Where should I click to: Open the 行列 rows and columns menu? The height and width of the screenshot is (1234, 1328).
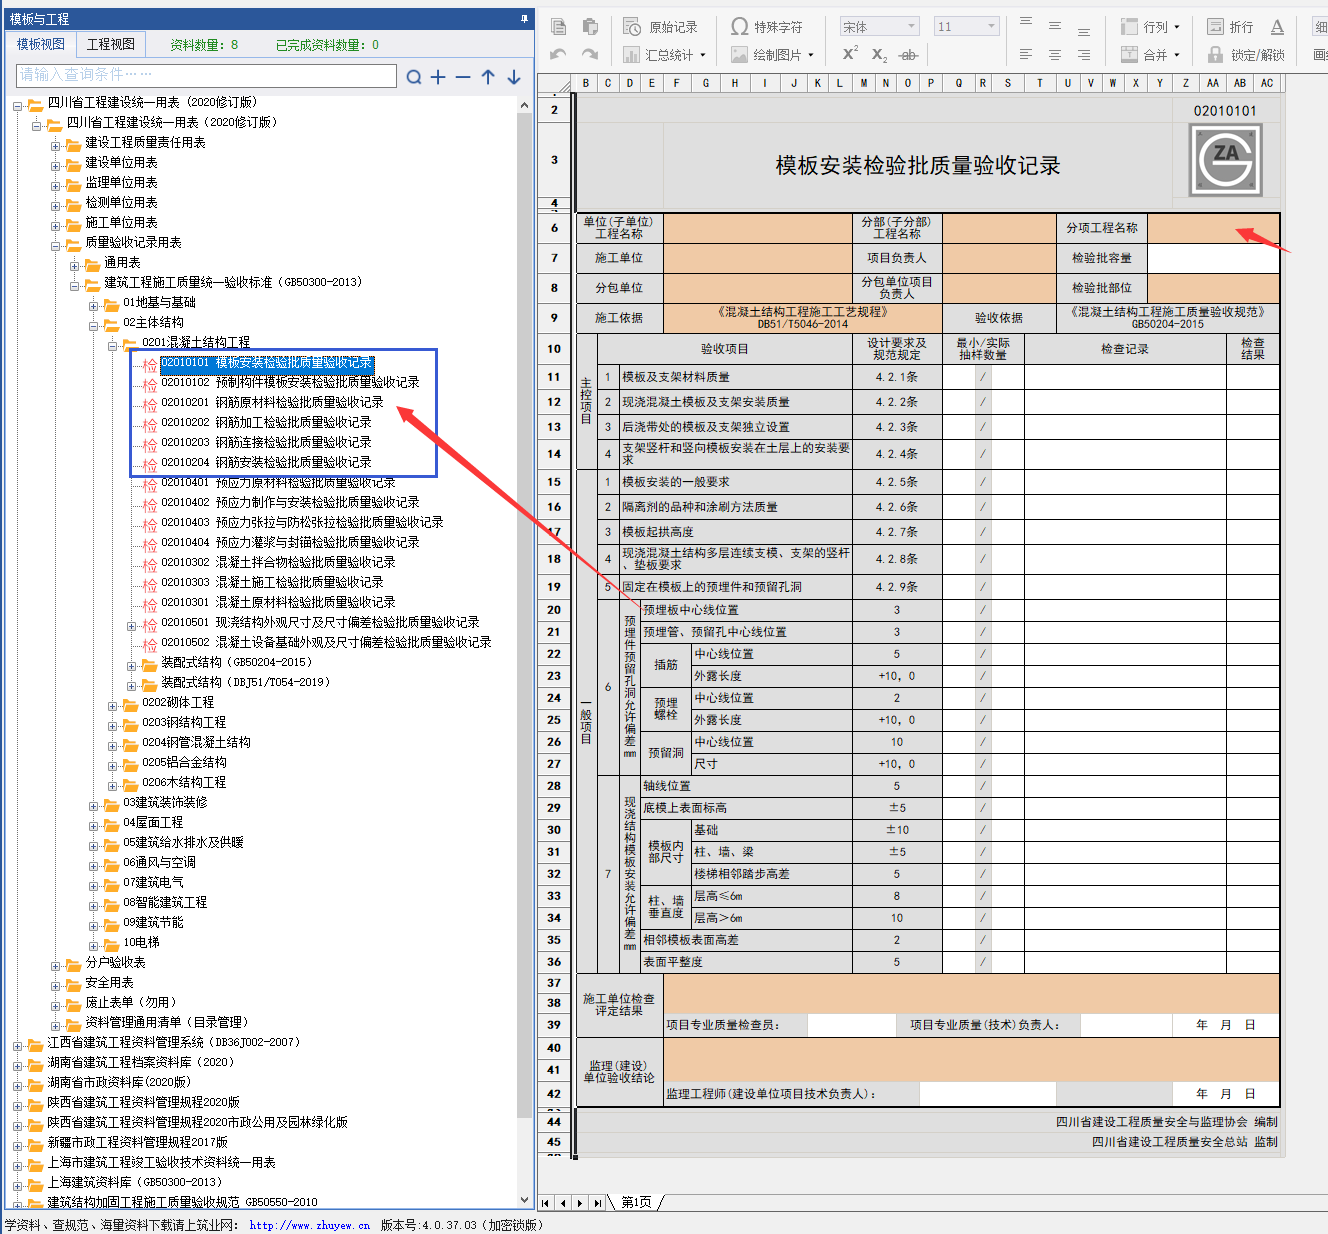[x=1150, y=27]
